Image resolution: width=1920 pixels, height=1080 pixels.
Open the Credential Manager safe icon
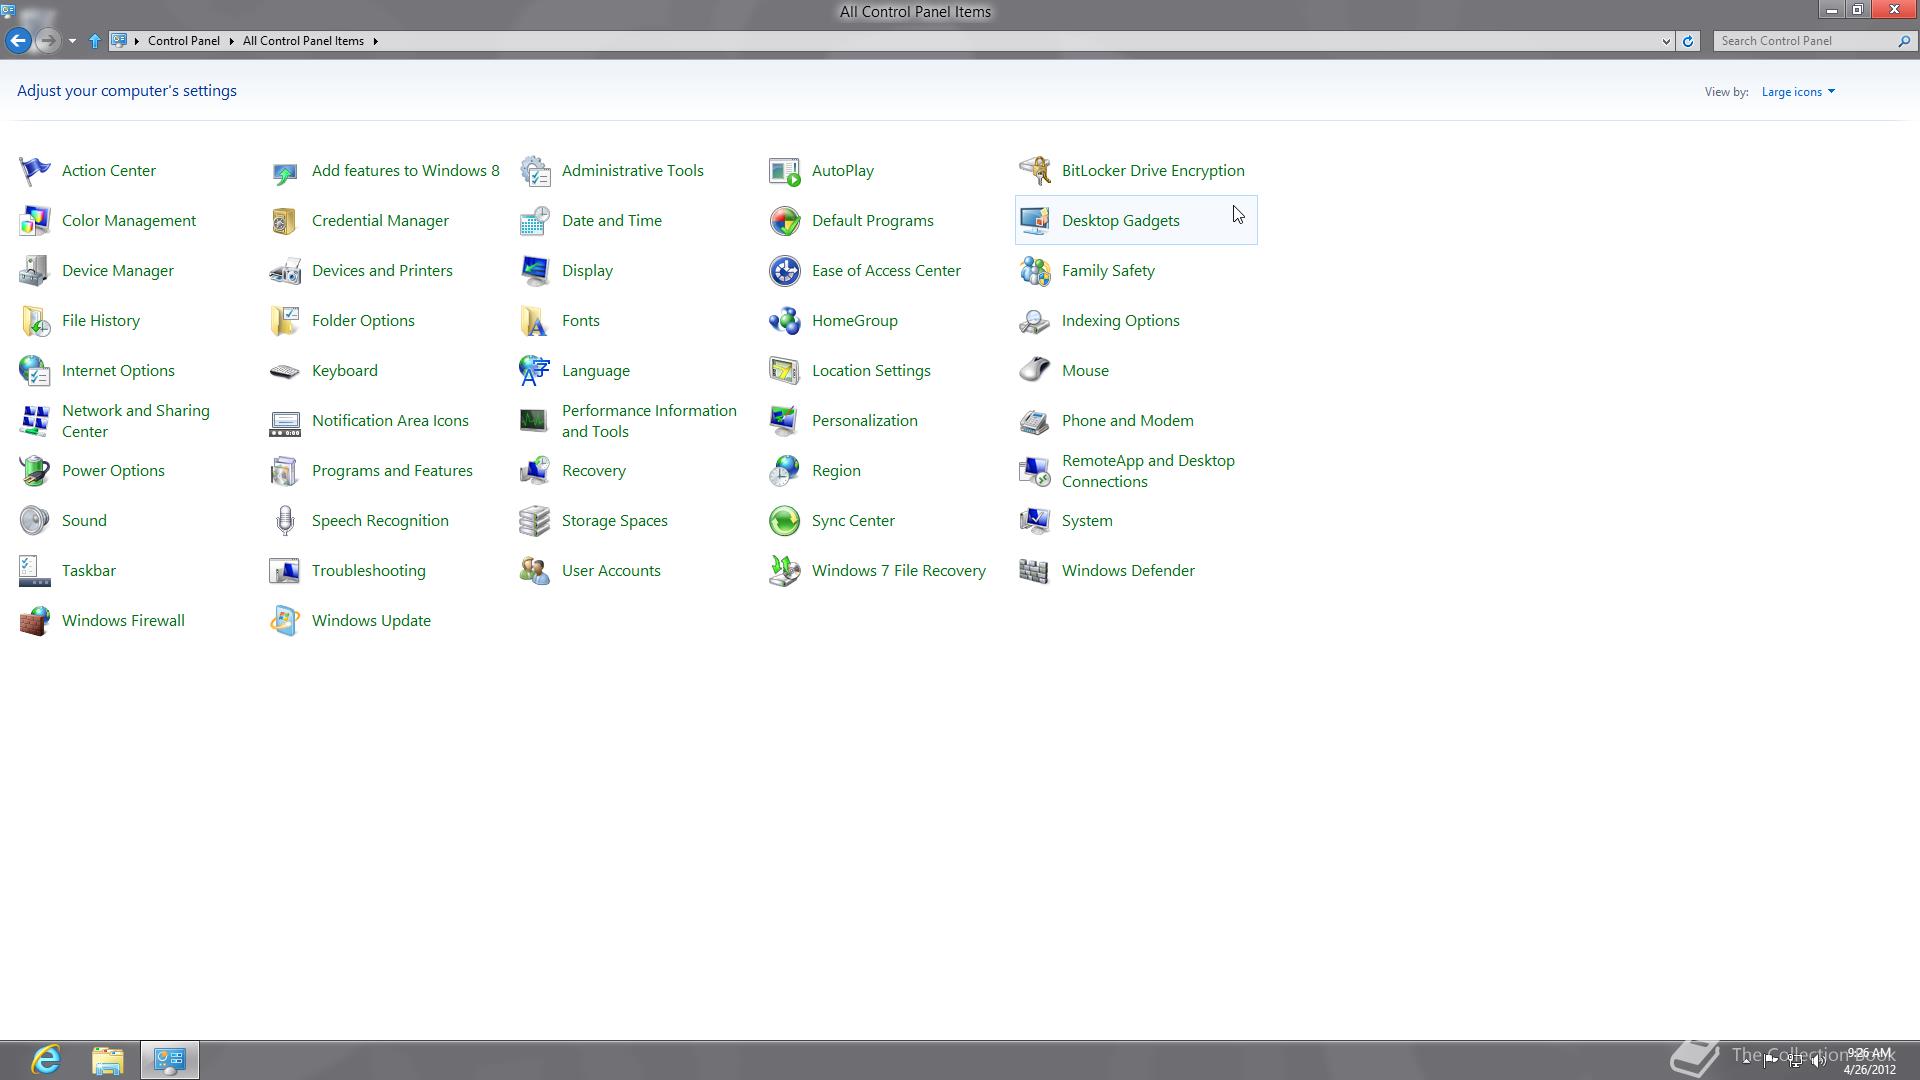285,221
